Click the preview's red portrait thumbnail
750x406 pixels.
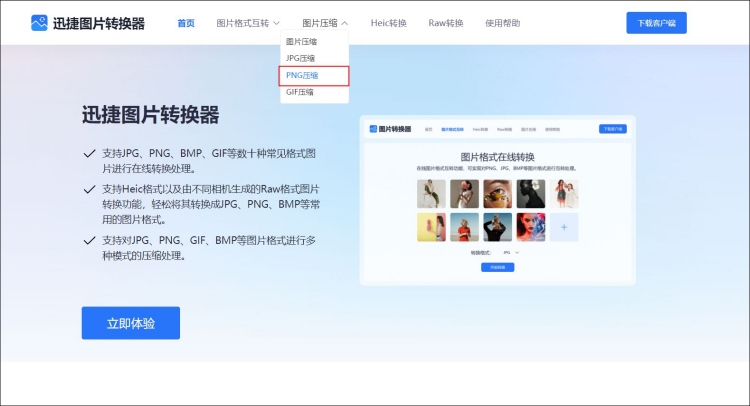tap(531, 227)
